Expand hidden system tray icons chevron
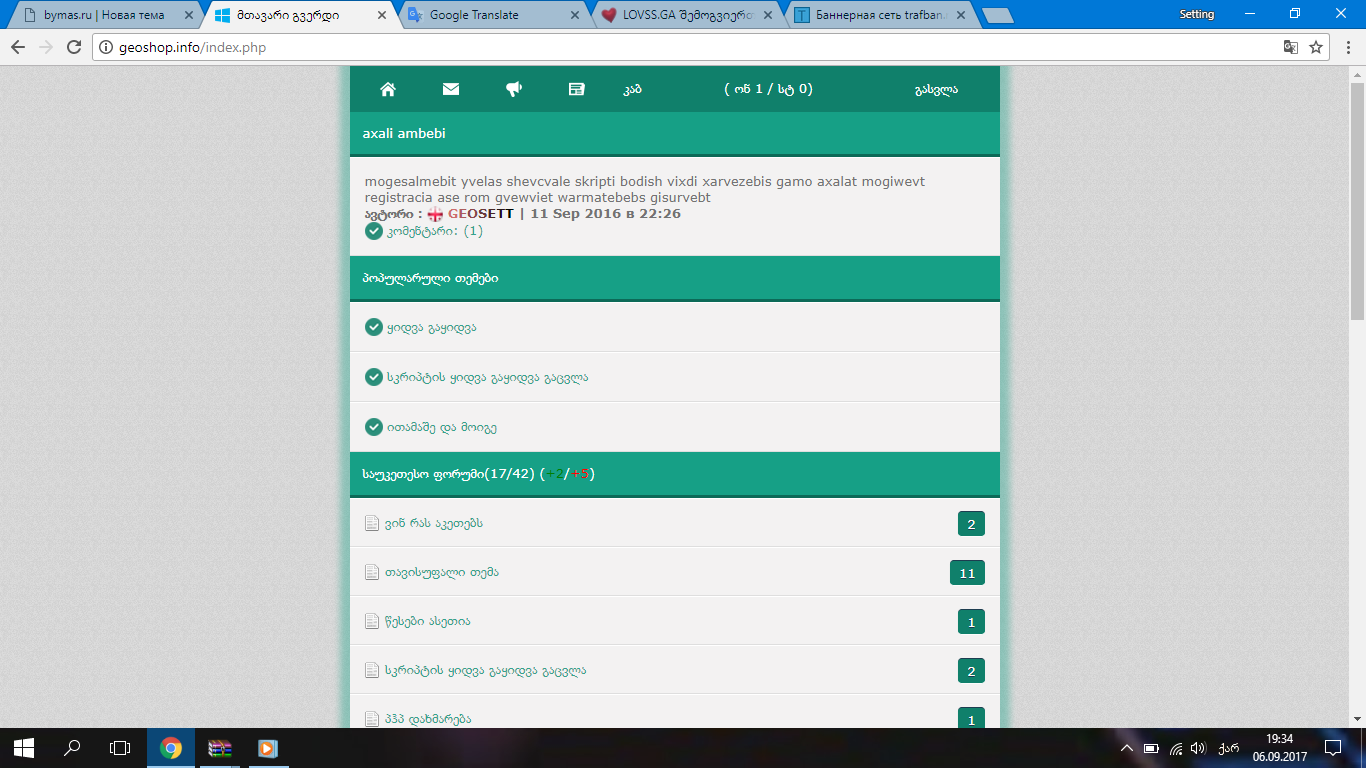1366x768 pixels. point(1127,748)
